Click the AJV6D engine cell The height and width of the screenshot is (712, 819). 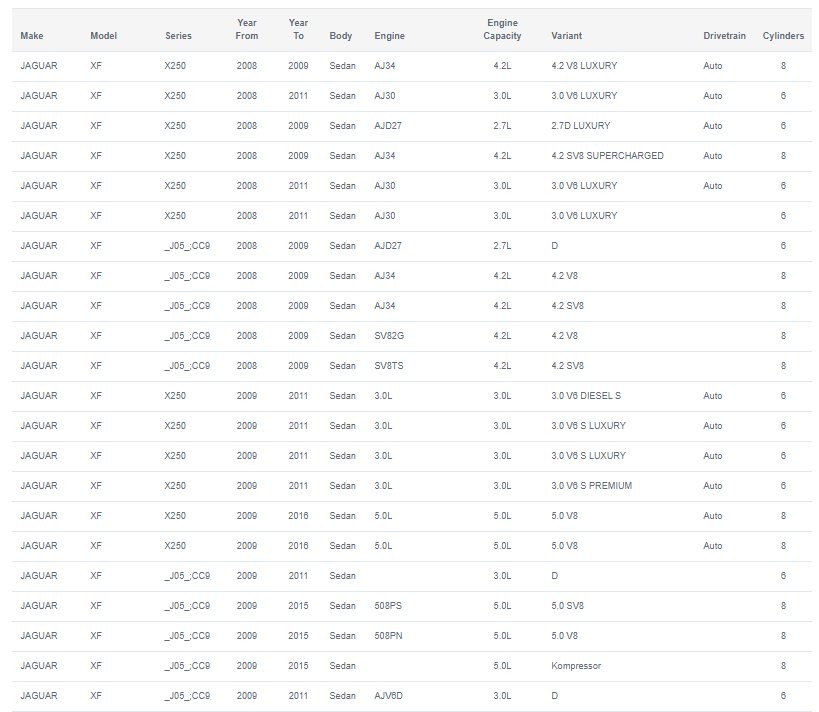coord(389,696)
